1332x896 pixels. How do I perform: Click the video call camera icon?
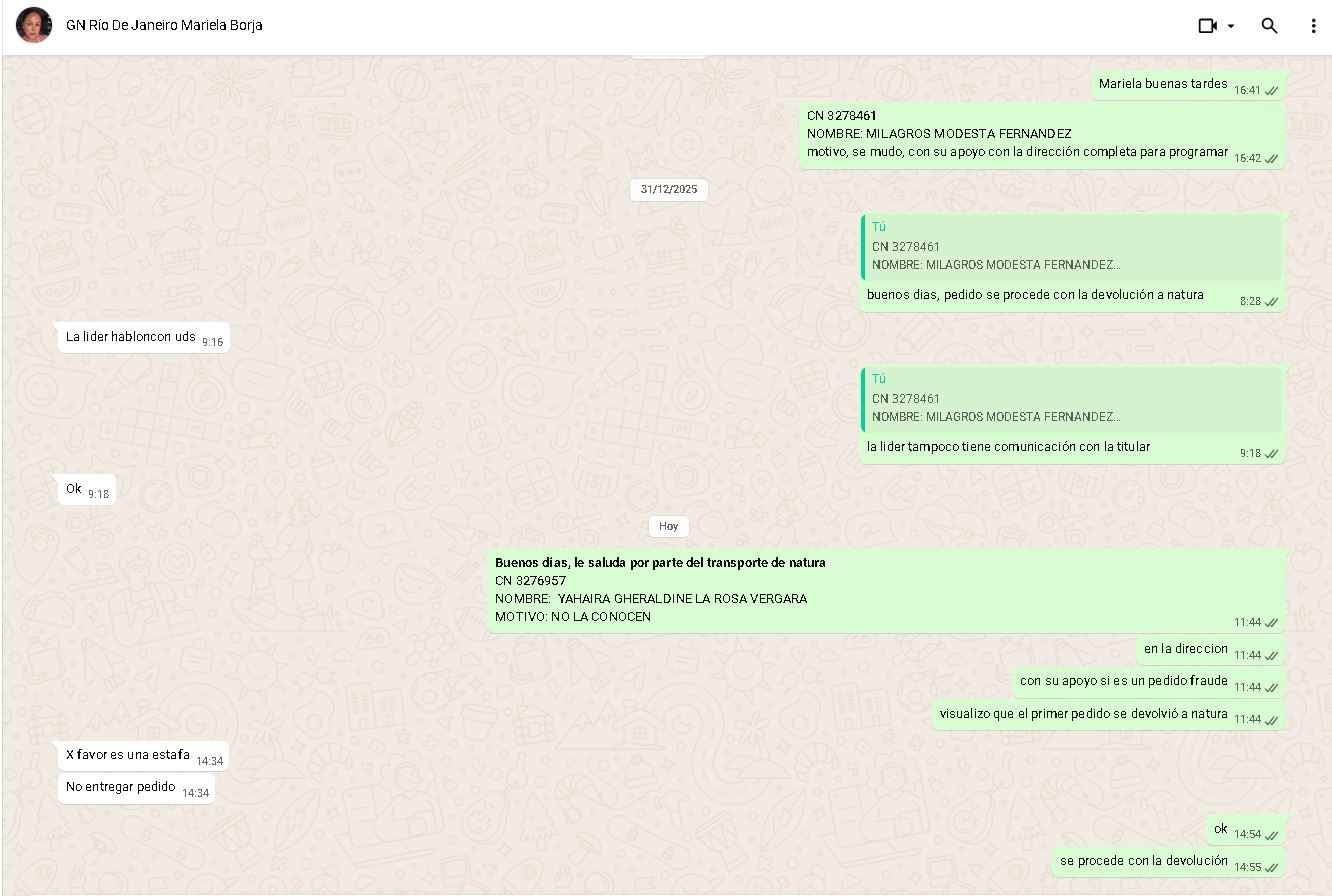pos(1207,26)
